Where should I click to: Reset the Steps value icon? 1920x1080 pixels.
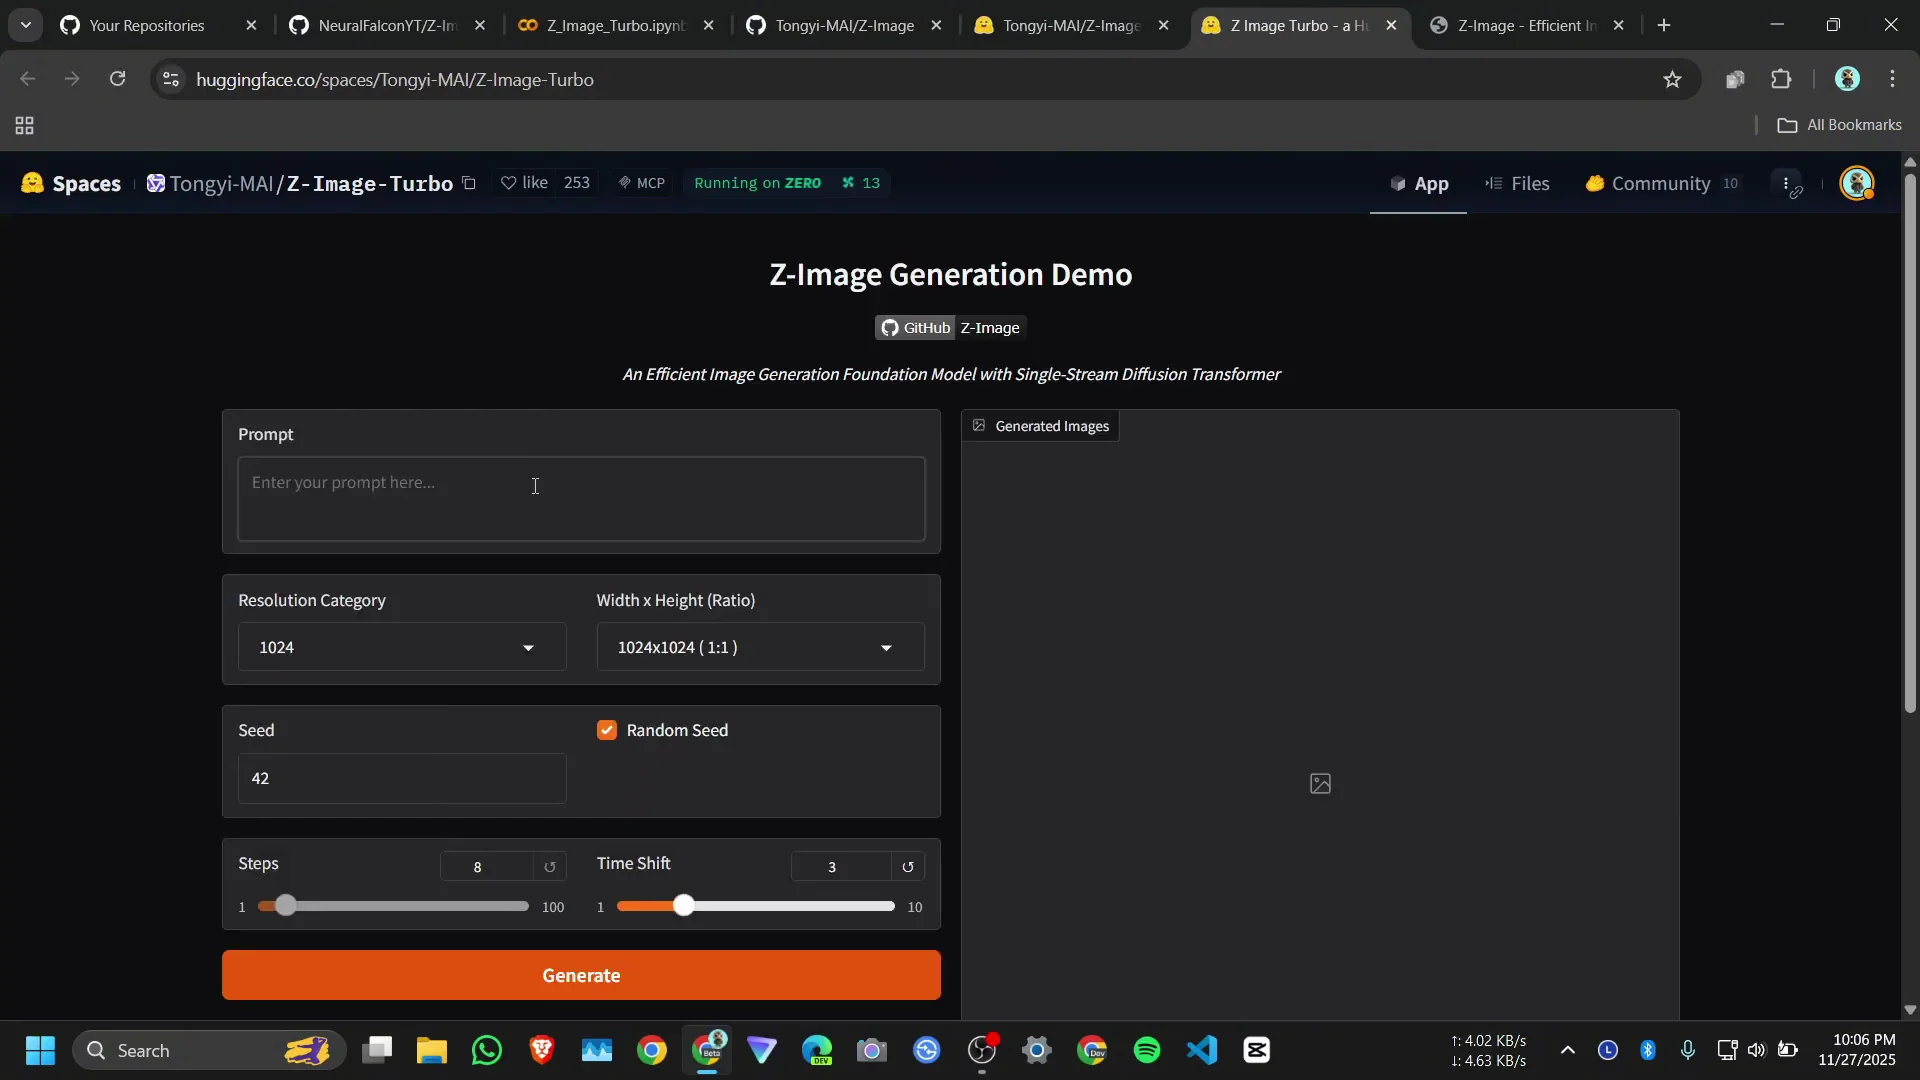(x=549, y=867)
